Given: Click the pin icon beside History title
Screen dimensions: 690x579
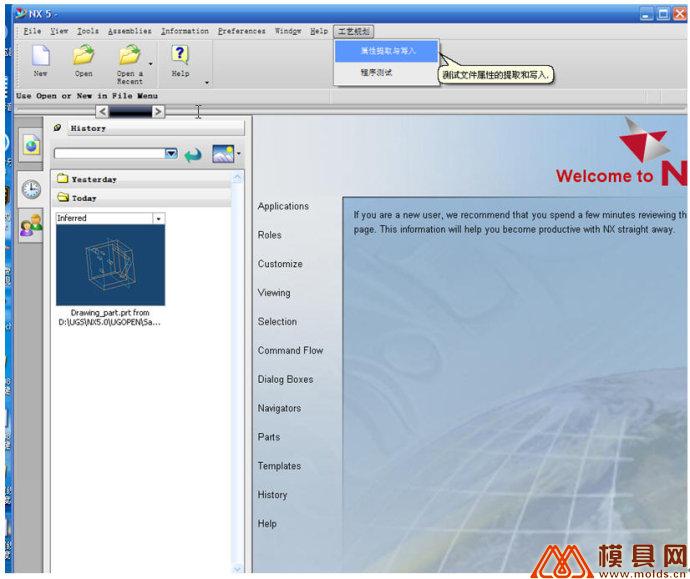Looking at the screenshot, I should 57,128.
